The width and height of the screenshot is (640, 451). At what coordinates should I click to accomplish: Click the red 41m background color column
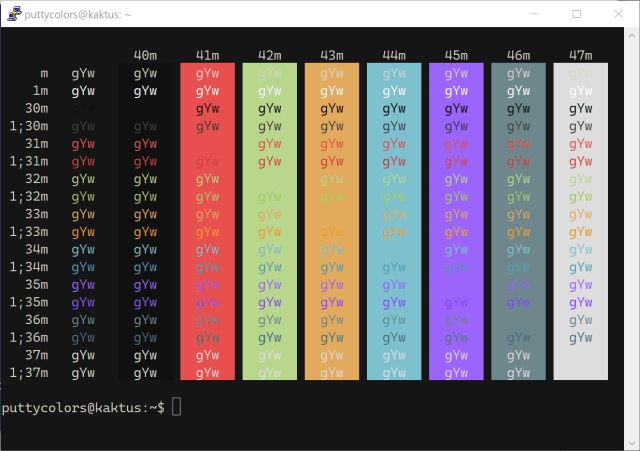pyautogui.click(x=207, y=222)
